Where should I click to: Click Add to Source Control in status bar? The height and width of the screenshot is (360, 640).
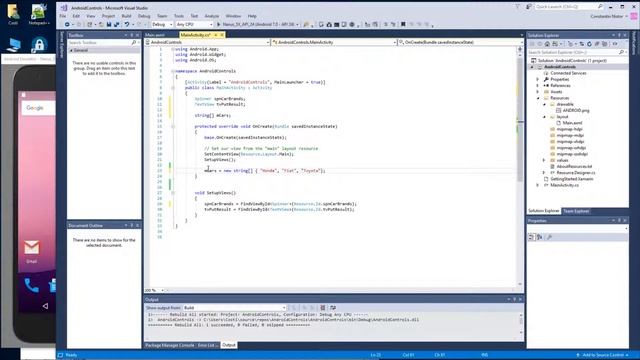(602, 355)
